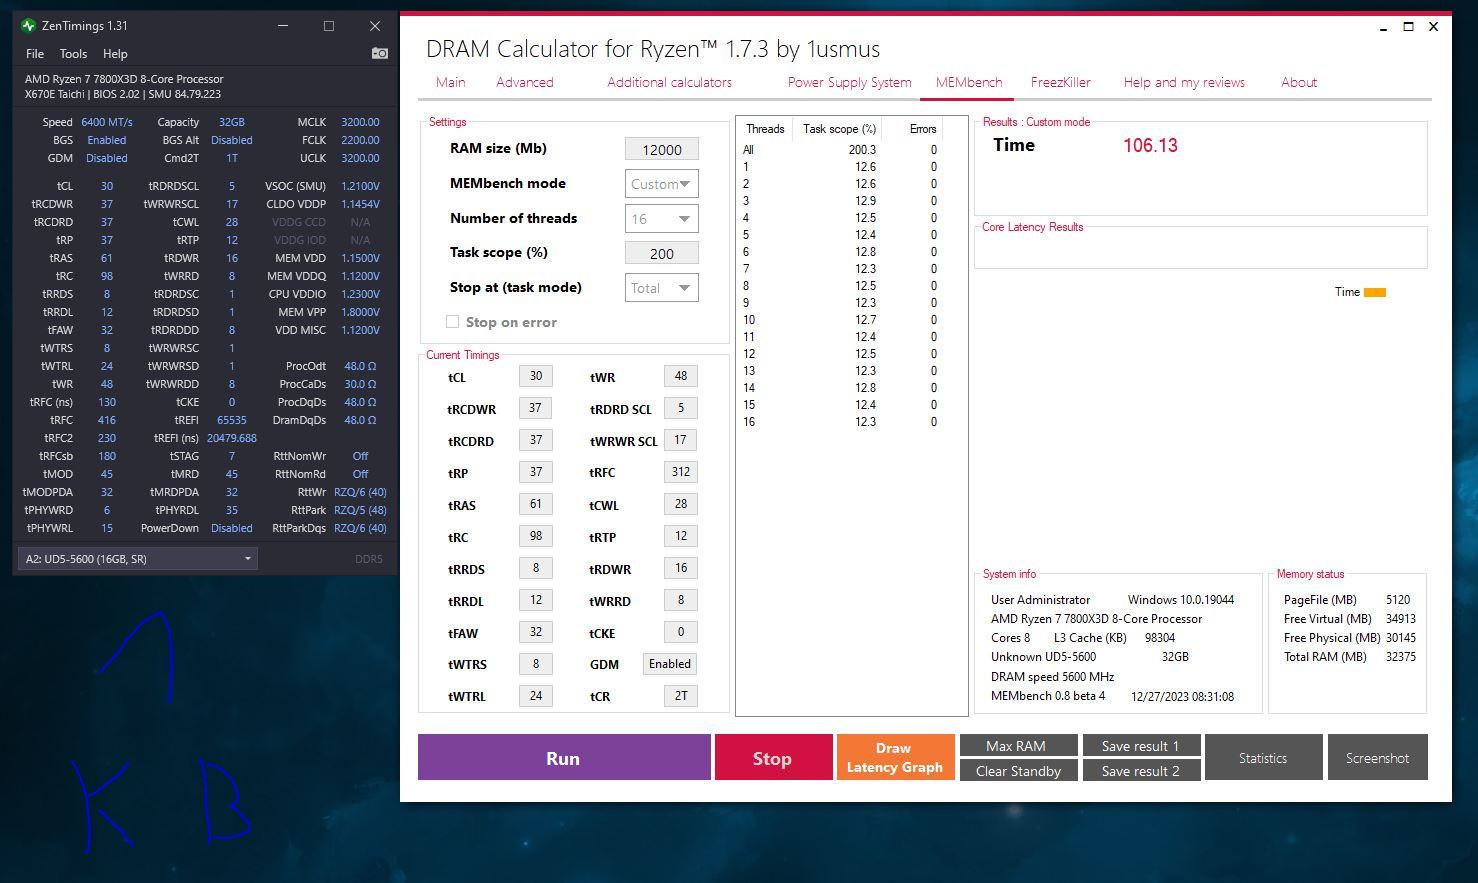
Task: Close the DRAM Calculator window
Action: click(x=1433, y=27)
